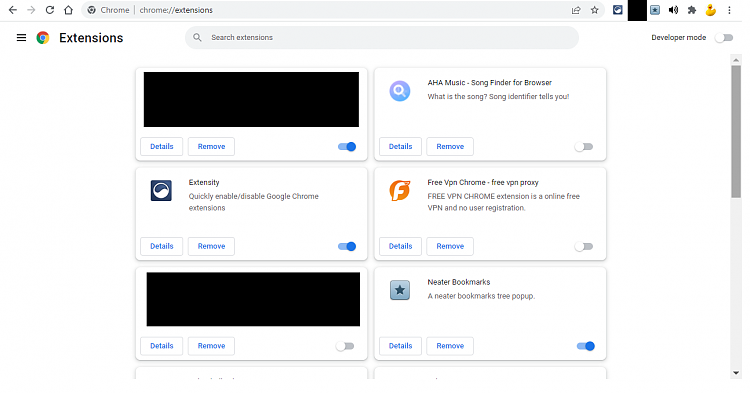
Task: Click the scrollbar down arrow
Action: point(736,373)
